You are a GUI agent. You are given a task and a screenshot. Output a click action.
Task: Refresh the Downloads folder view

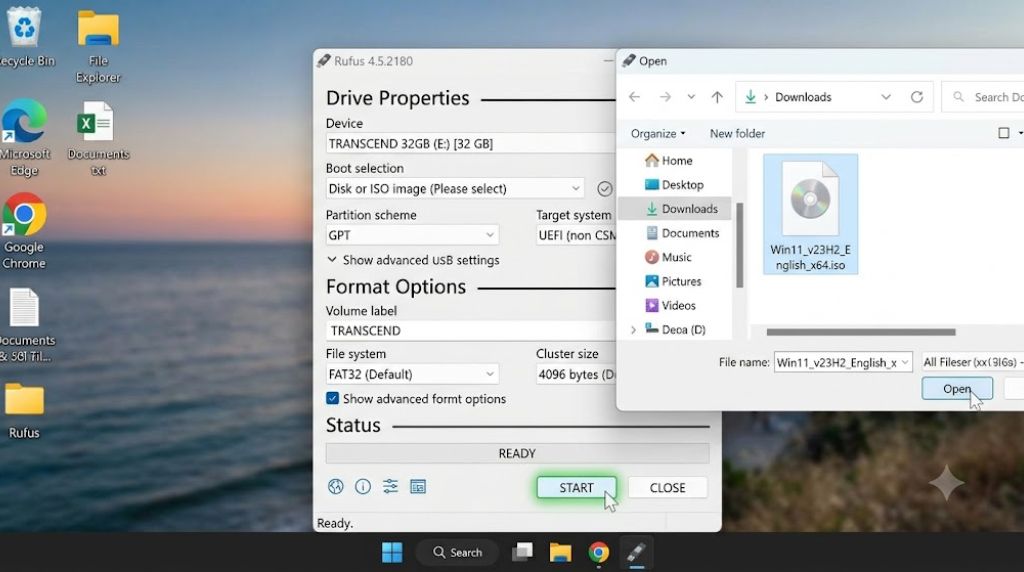coord(917,97)
